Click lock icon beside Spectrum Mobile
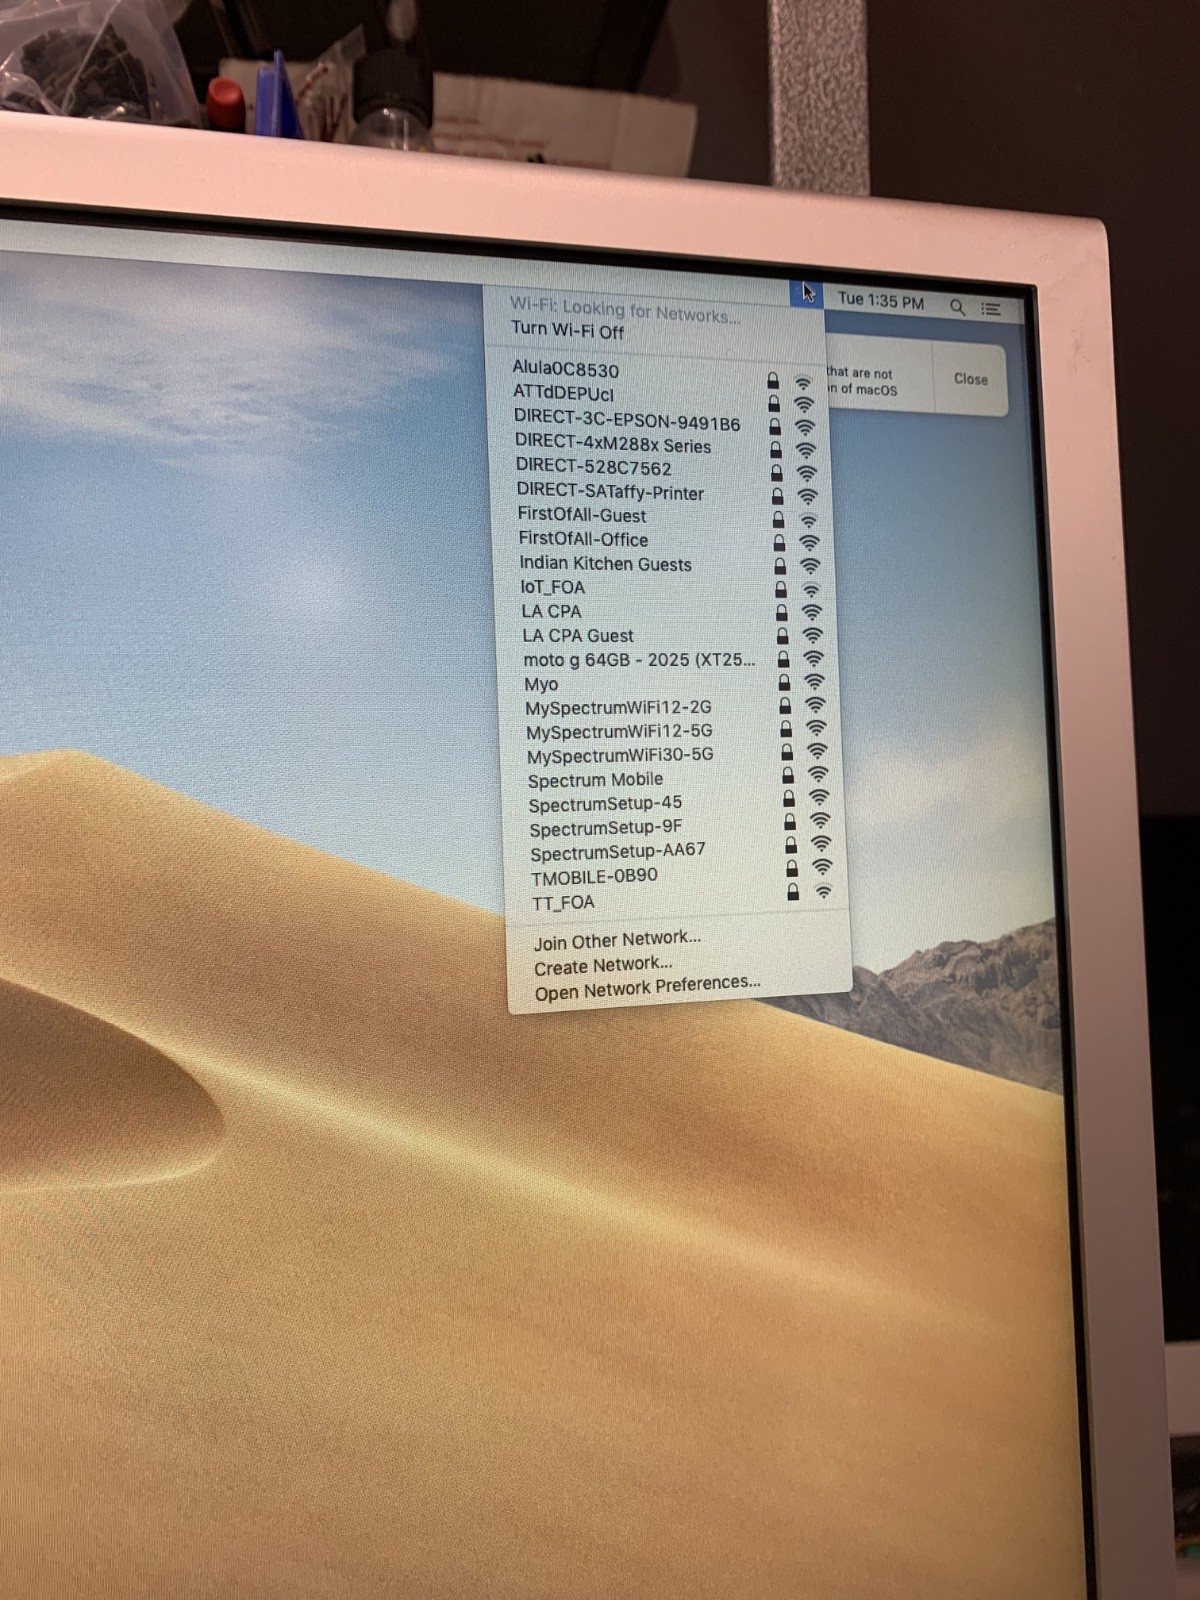 [788, 775]
